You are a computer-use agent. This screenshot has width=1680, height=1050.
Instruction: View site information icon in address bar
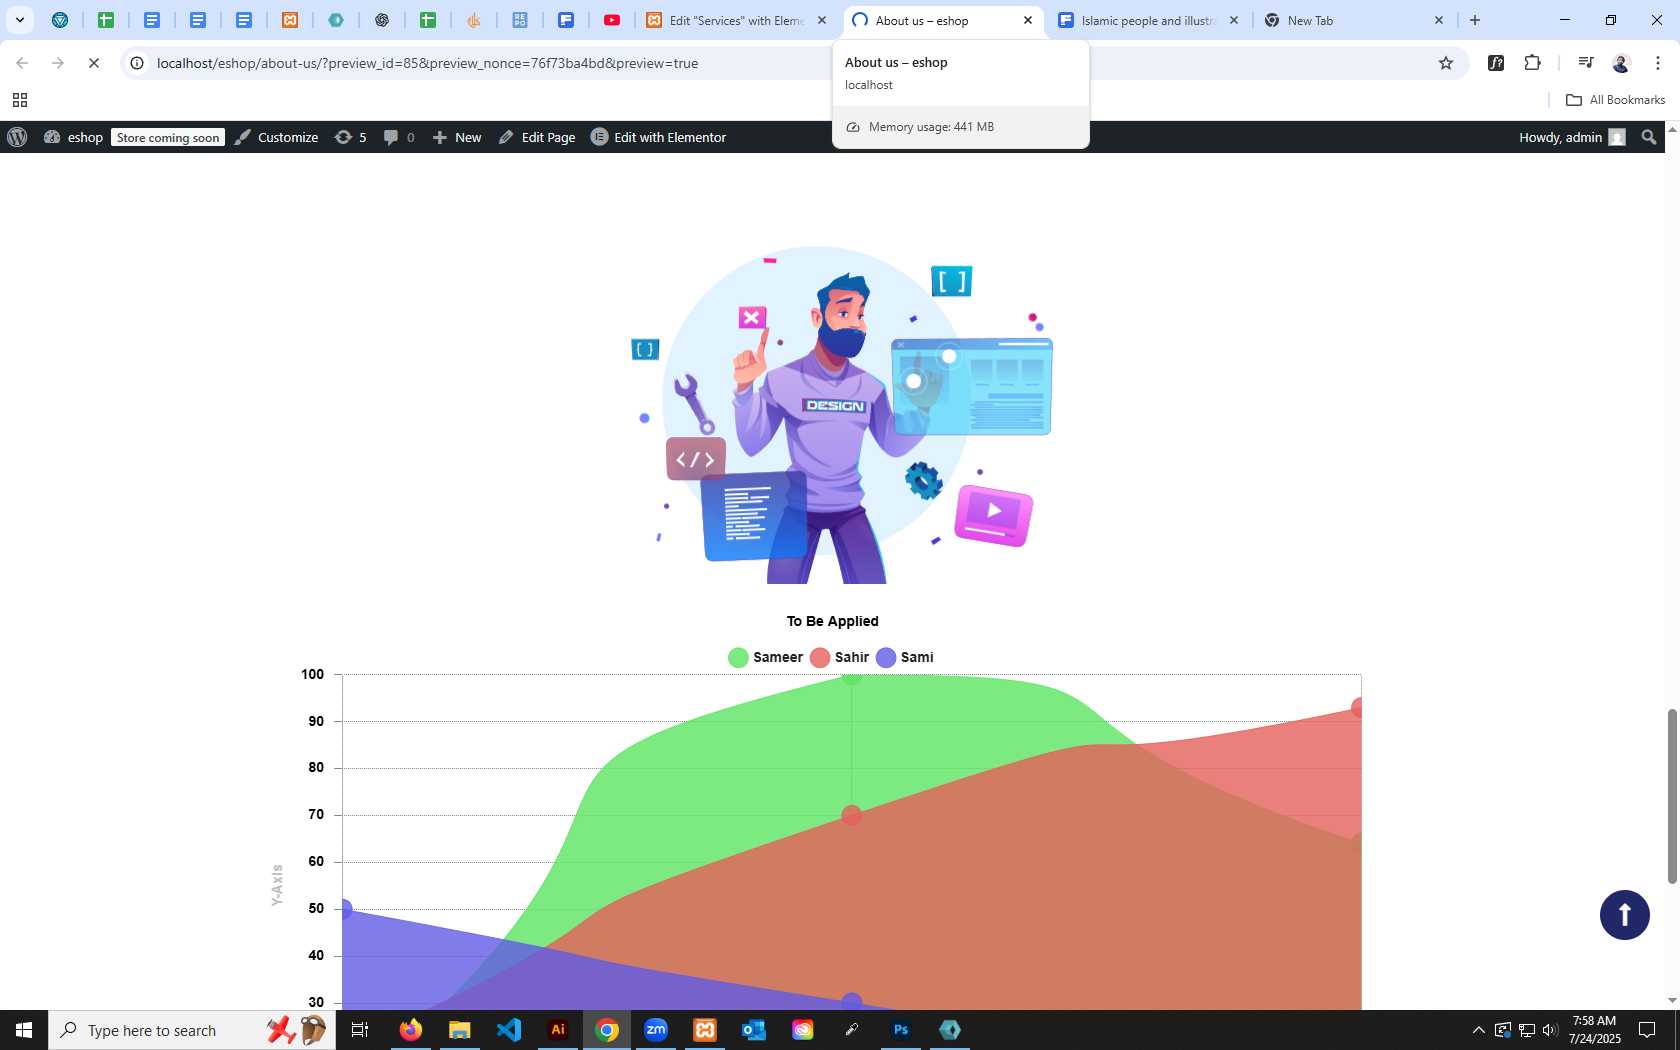pos(137,63)
